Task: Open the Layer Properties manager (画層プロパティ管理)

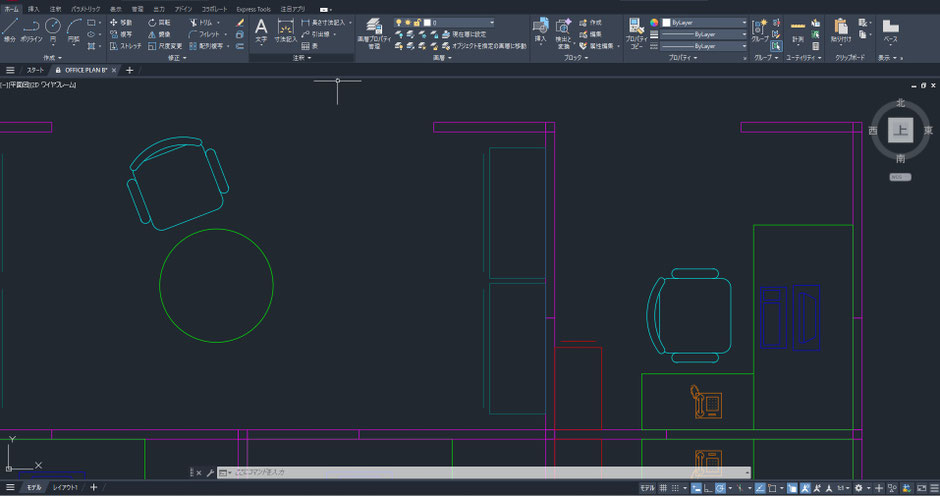Action: pos(373,33)
